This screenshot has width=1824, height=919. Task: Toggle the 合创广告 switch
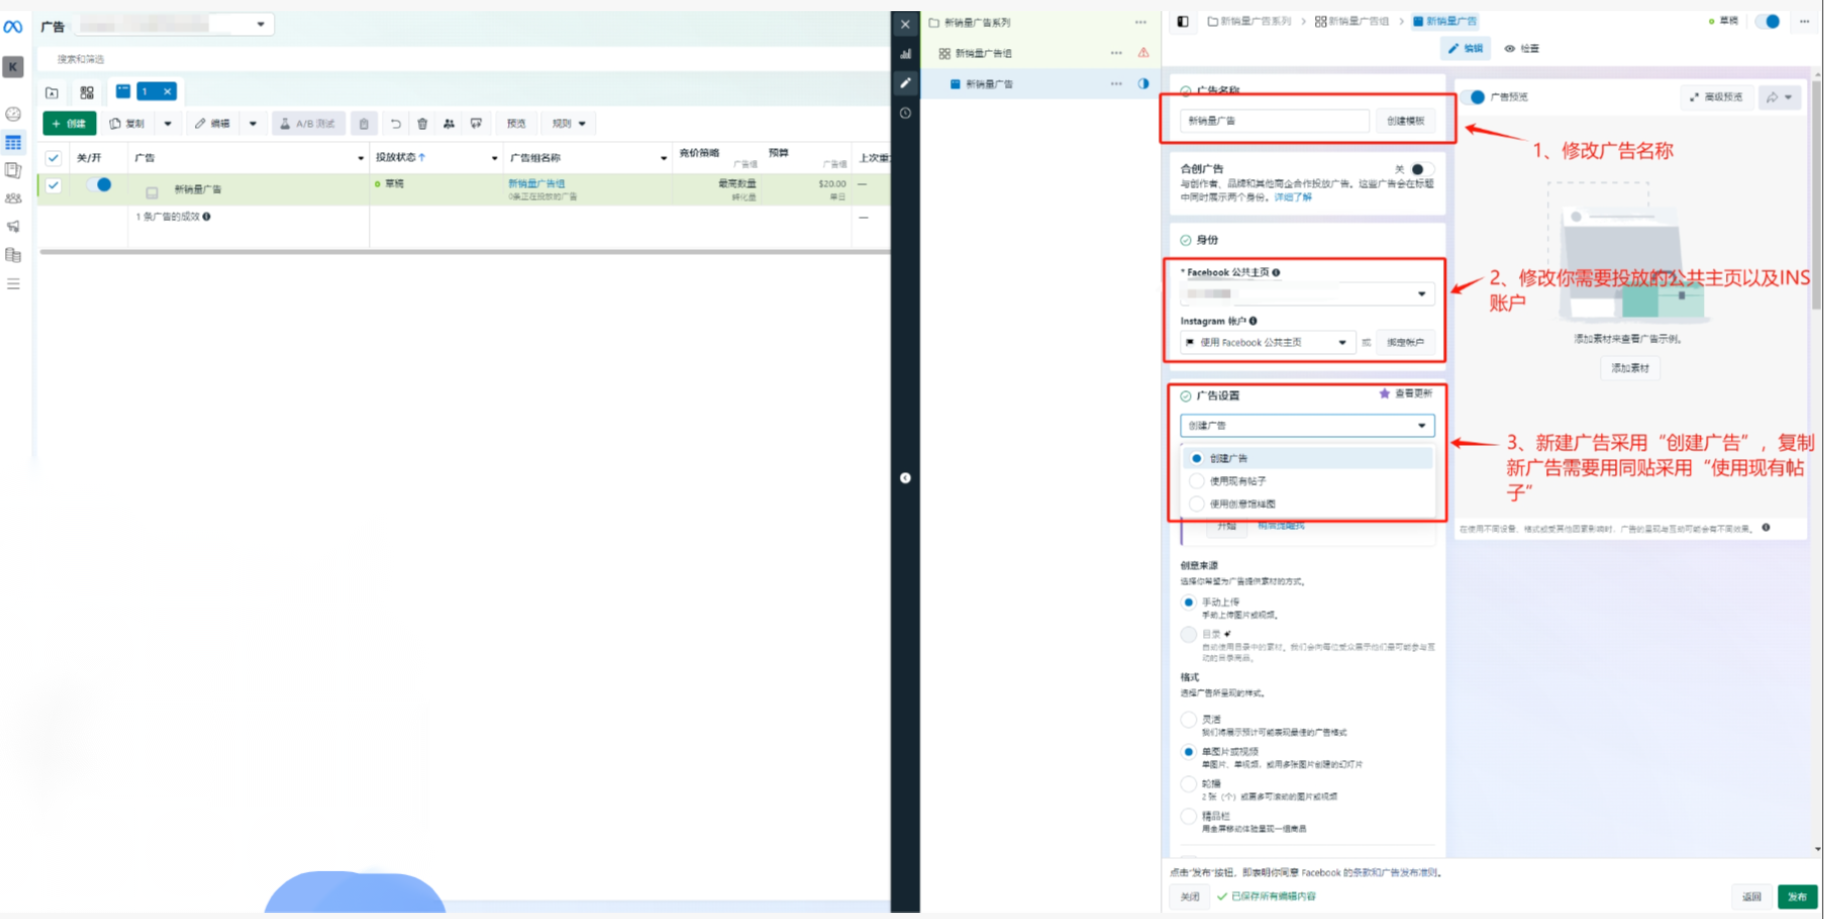(x=1421, y=169)
